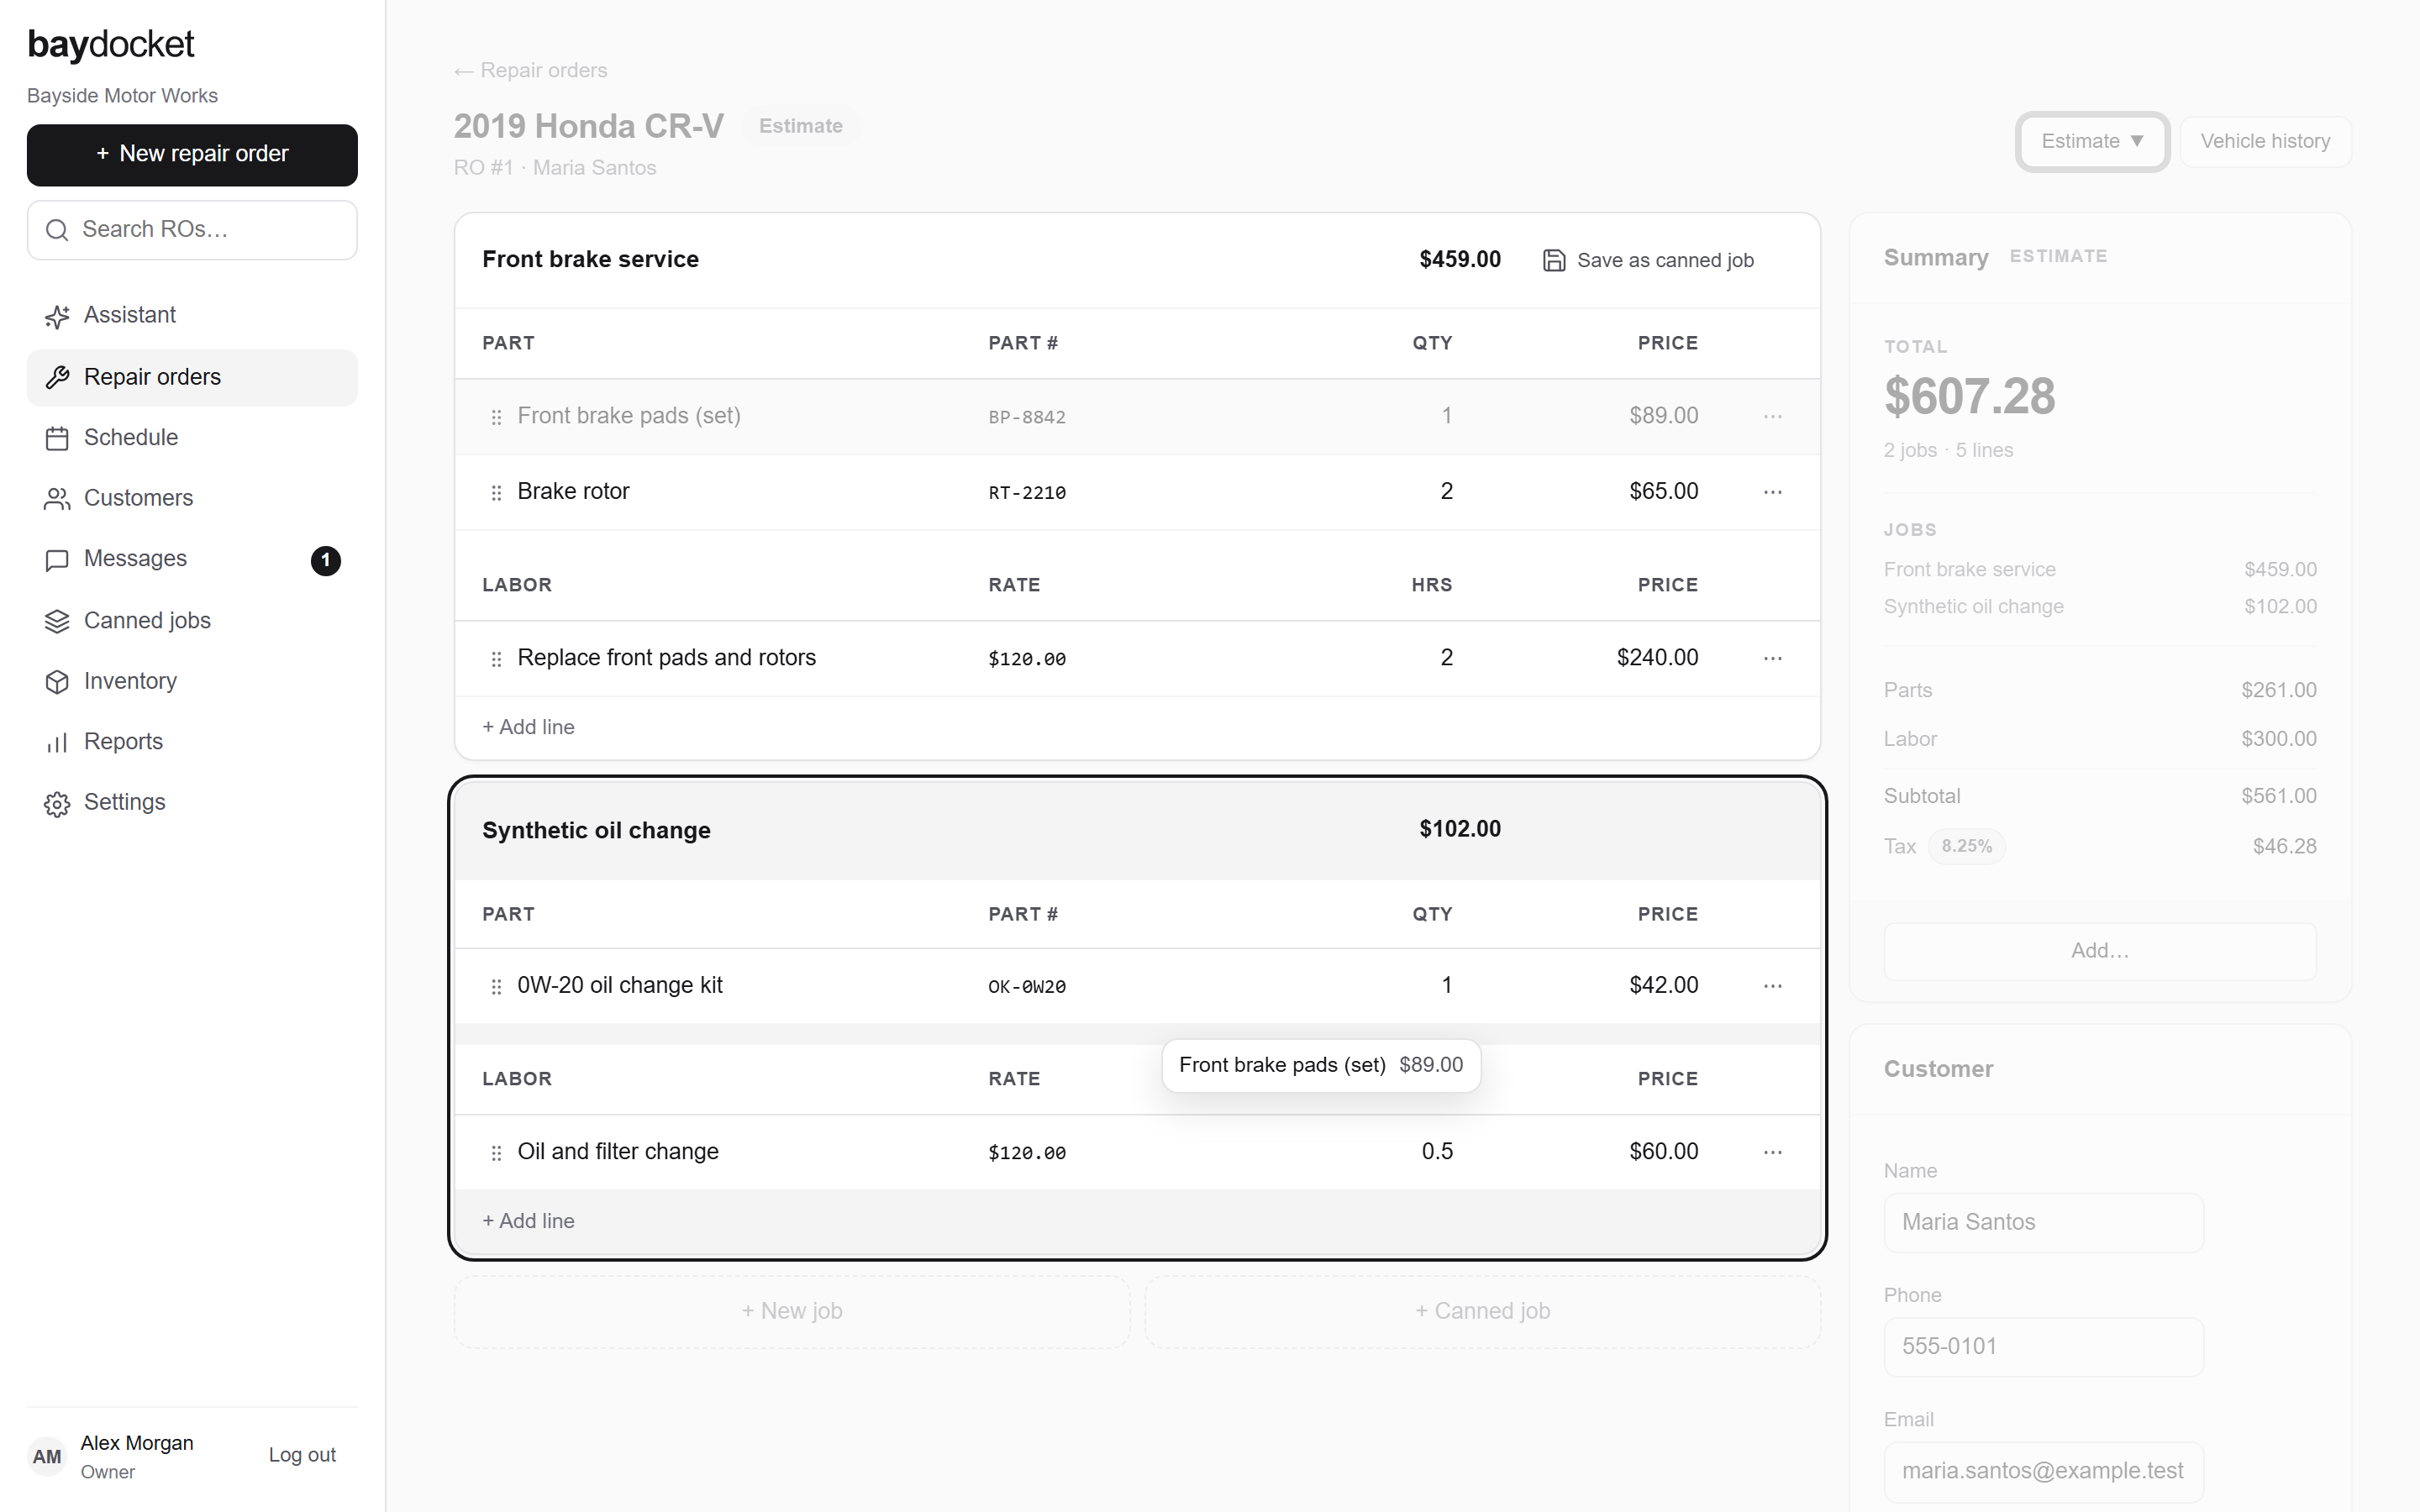
Task: Add line to Synthetic oil change
Action: tap(528, 1221)
